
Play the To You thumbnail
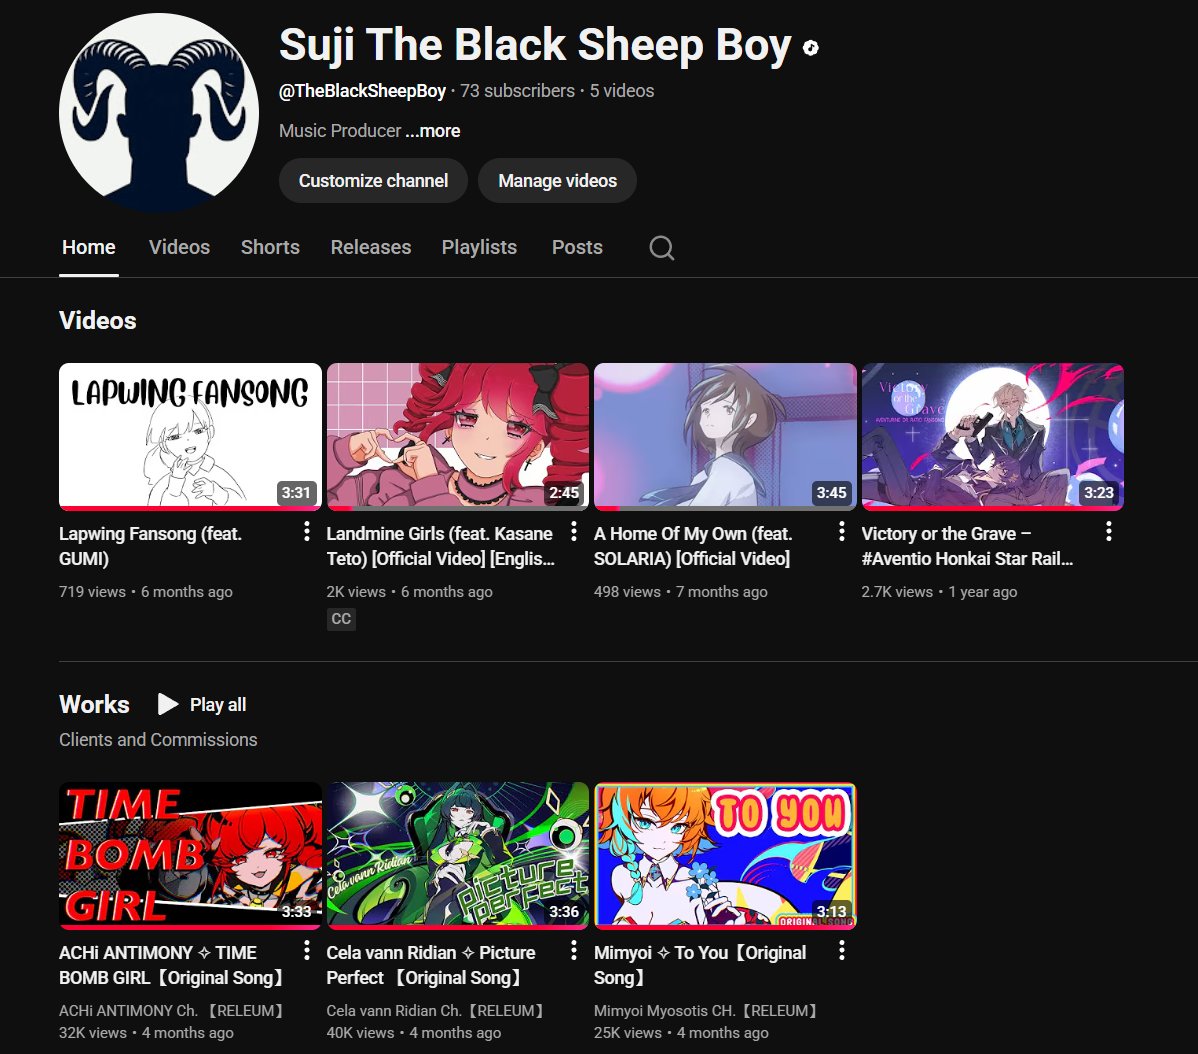725,855
